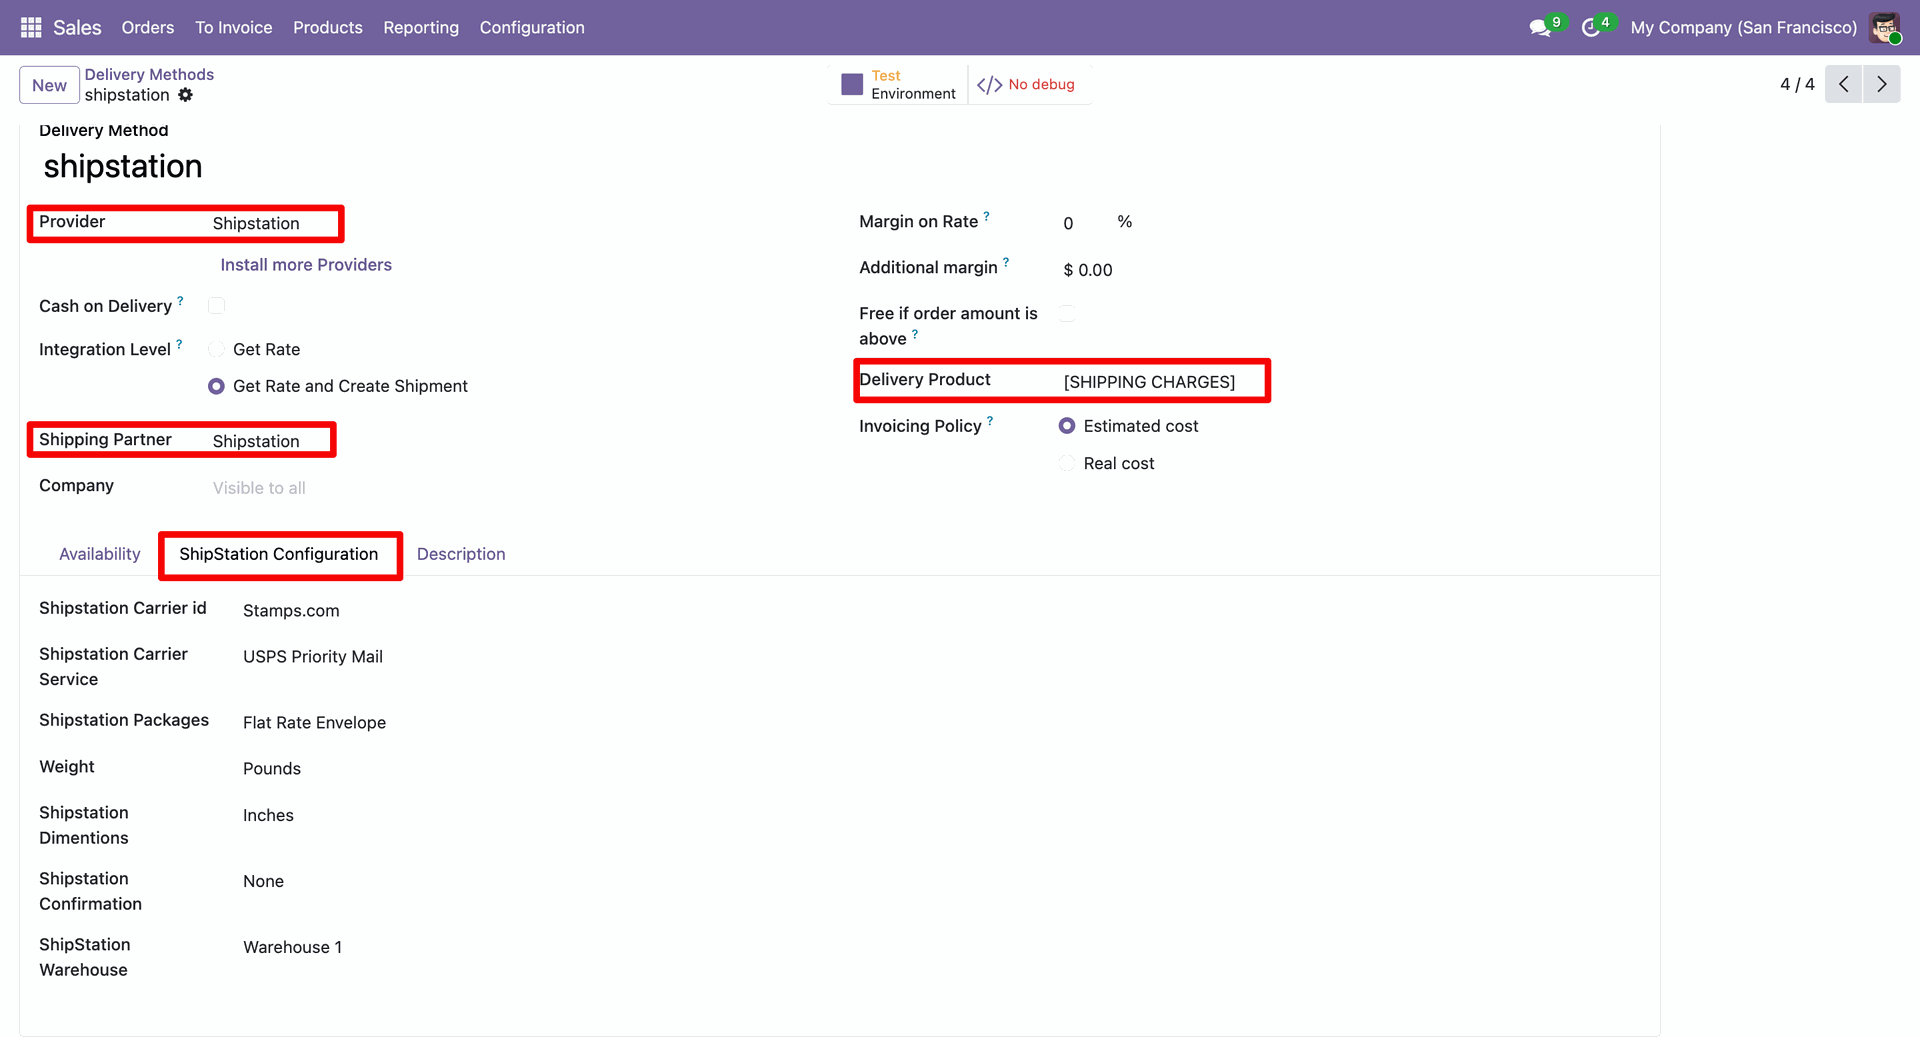This screenshot has height=1037, width=1920.
Task: Click the Sales app title
Action: tap(77, 27)
